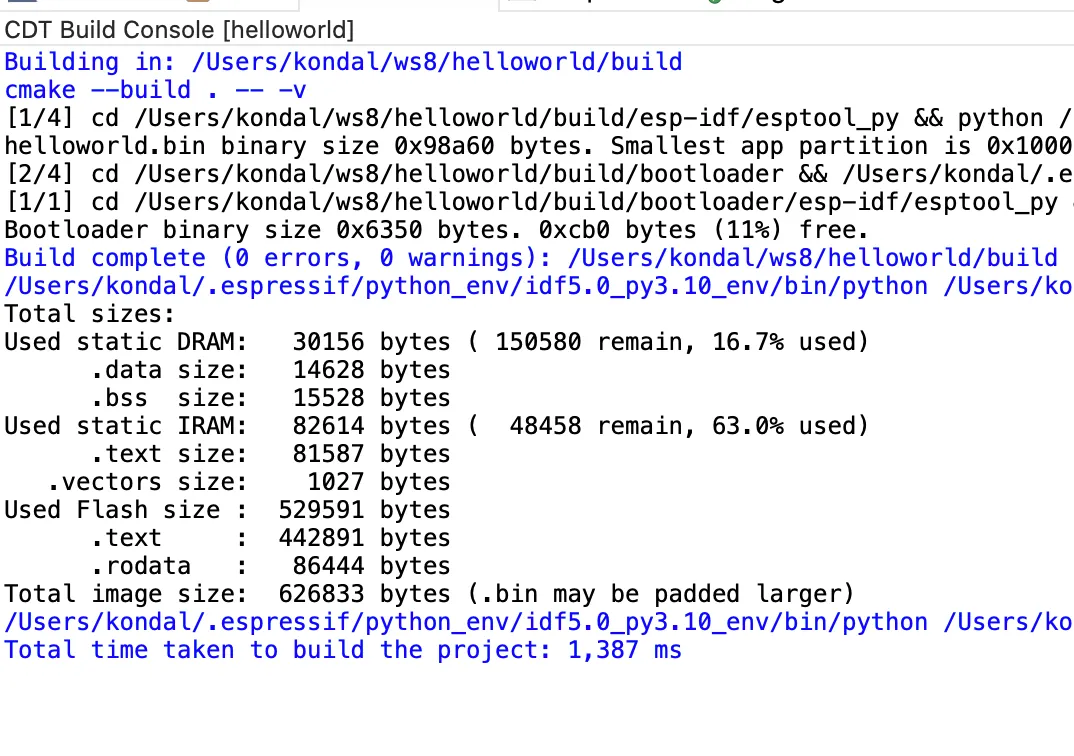
Task: Click the 'Used static DRAM' 30156 bytes line
Action: pyautogui.click(x=436, y=342)
